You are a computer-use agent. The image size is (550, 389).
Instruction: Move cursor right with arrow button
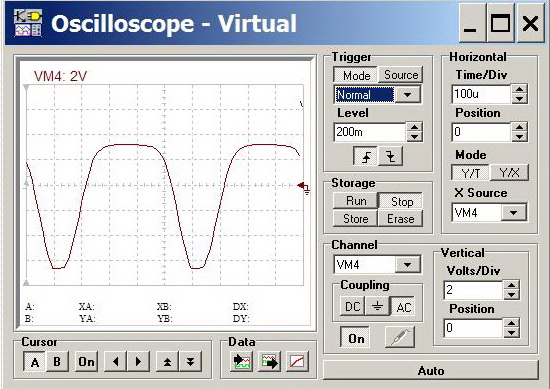(138, 361)
